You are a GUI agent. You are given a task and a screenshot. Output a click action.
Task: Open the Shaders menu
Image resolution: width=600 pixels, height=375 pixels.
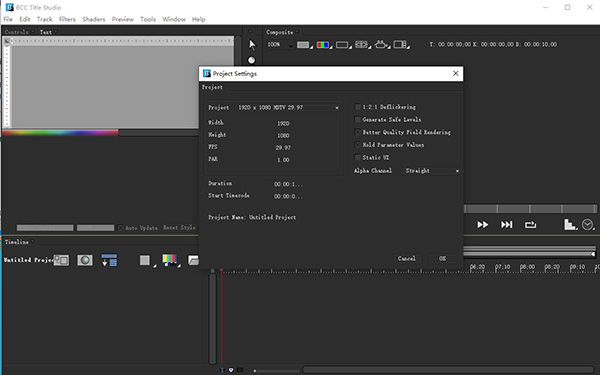coord(94,19)
